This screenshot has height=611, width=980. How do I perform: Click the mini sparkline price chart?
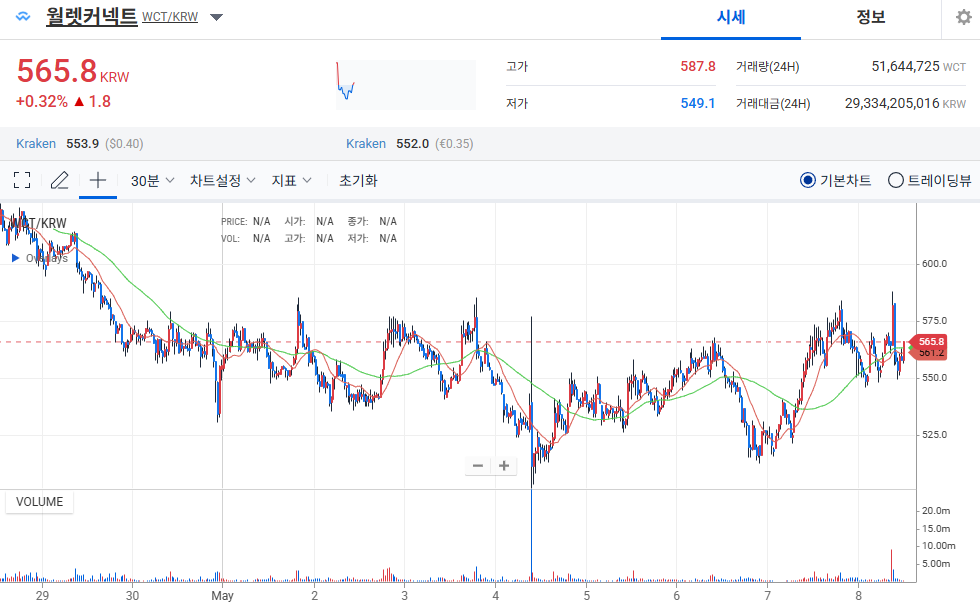tap(406, 85)
